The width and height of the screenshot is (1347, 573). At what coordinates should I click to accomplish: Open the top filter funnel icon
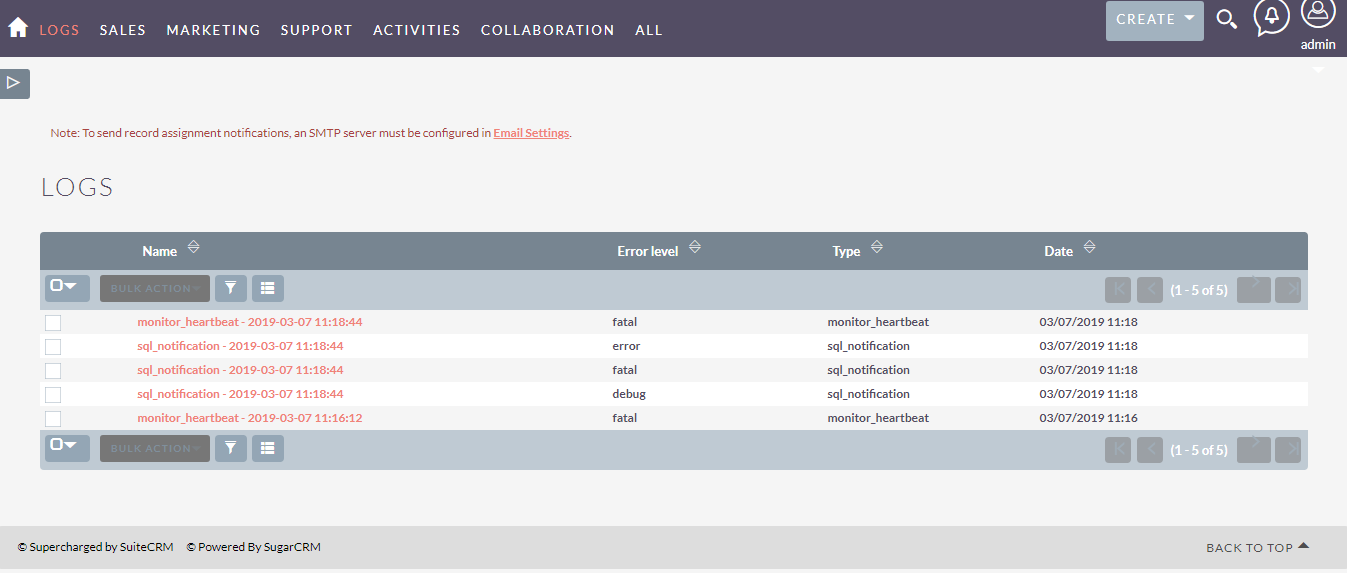pyautogui.click(x=230, y=288)
